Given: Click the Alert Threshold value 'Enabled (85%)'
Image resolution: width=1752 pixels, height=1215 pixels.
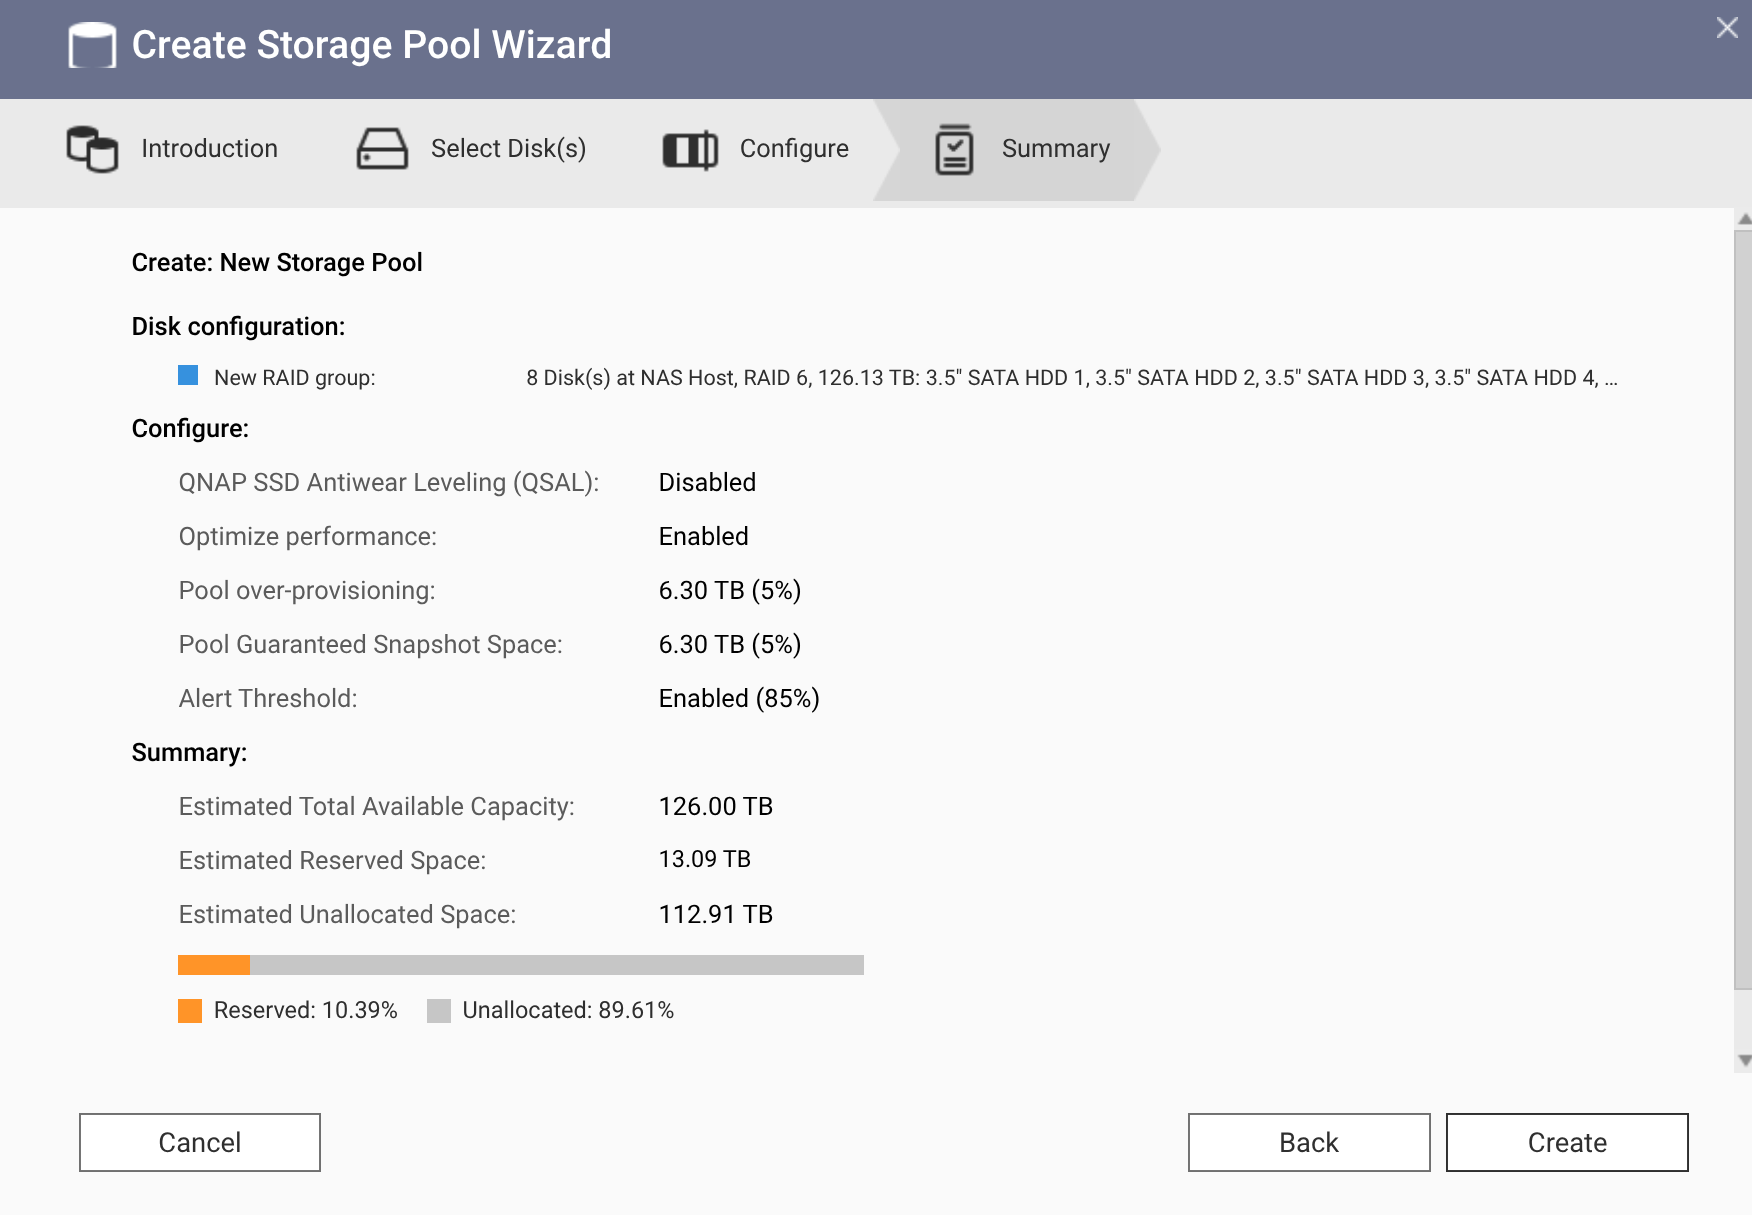Looking at the screenshot, I should coord(739,699).
